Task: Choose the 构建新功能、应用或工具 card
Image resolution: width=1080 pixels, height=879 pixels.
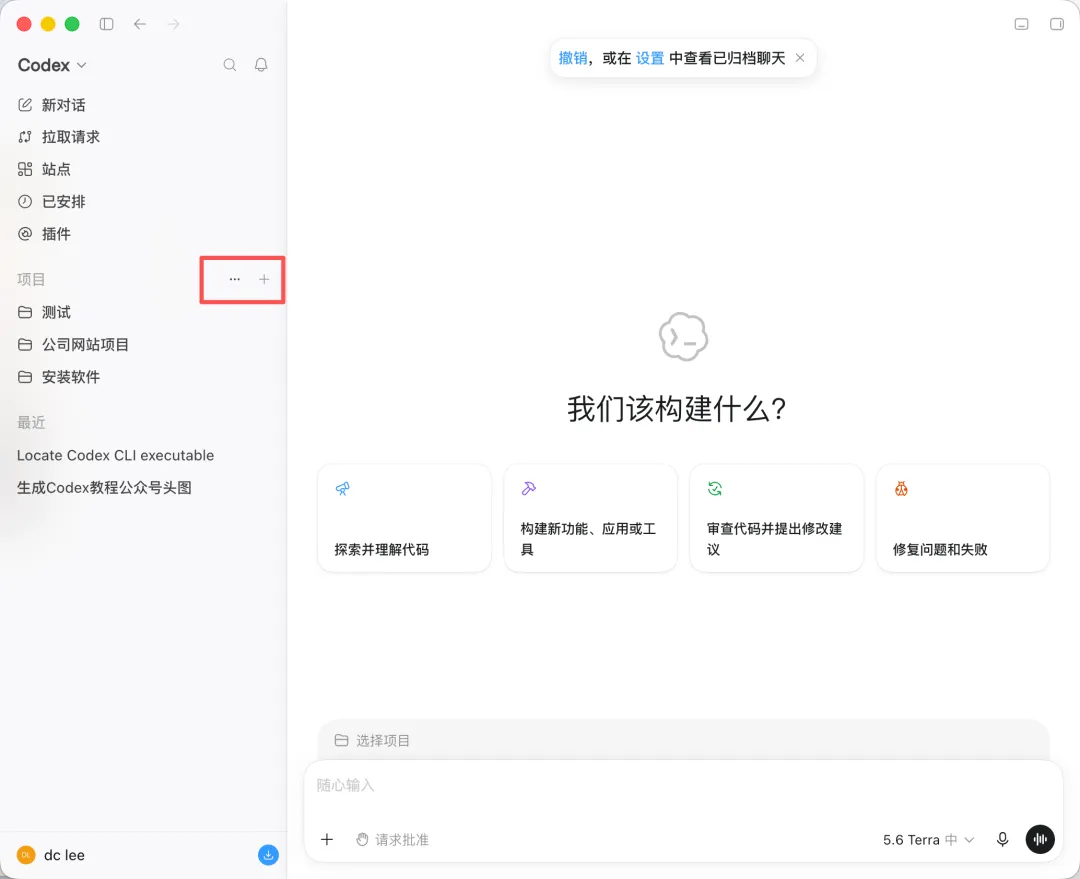Action: click(590, 518)
